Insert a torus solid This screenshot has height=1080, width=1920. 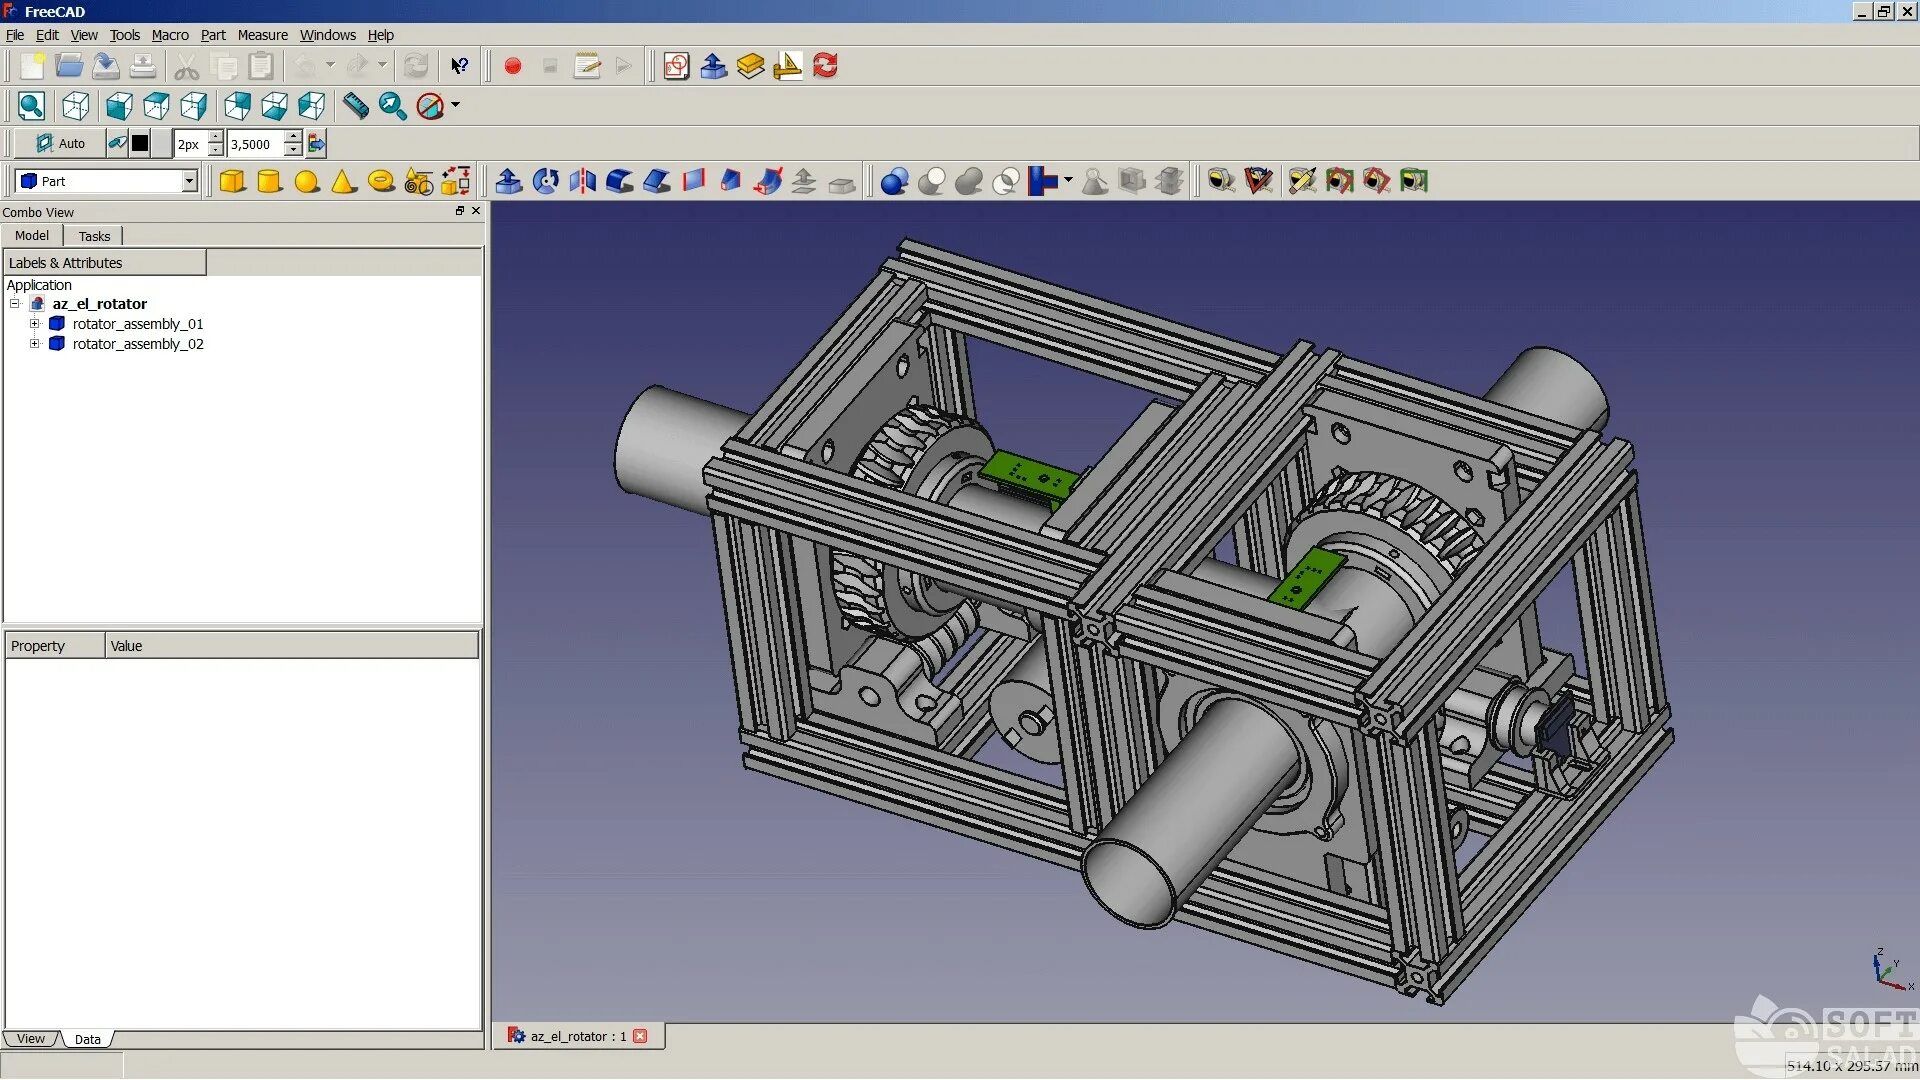click(381, 181)
